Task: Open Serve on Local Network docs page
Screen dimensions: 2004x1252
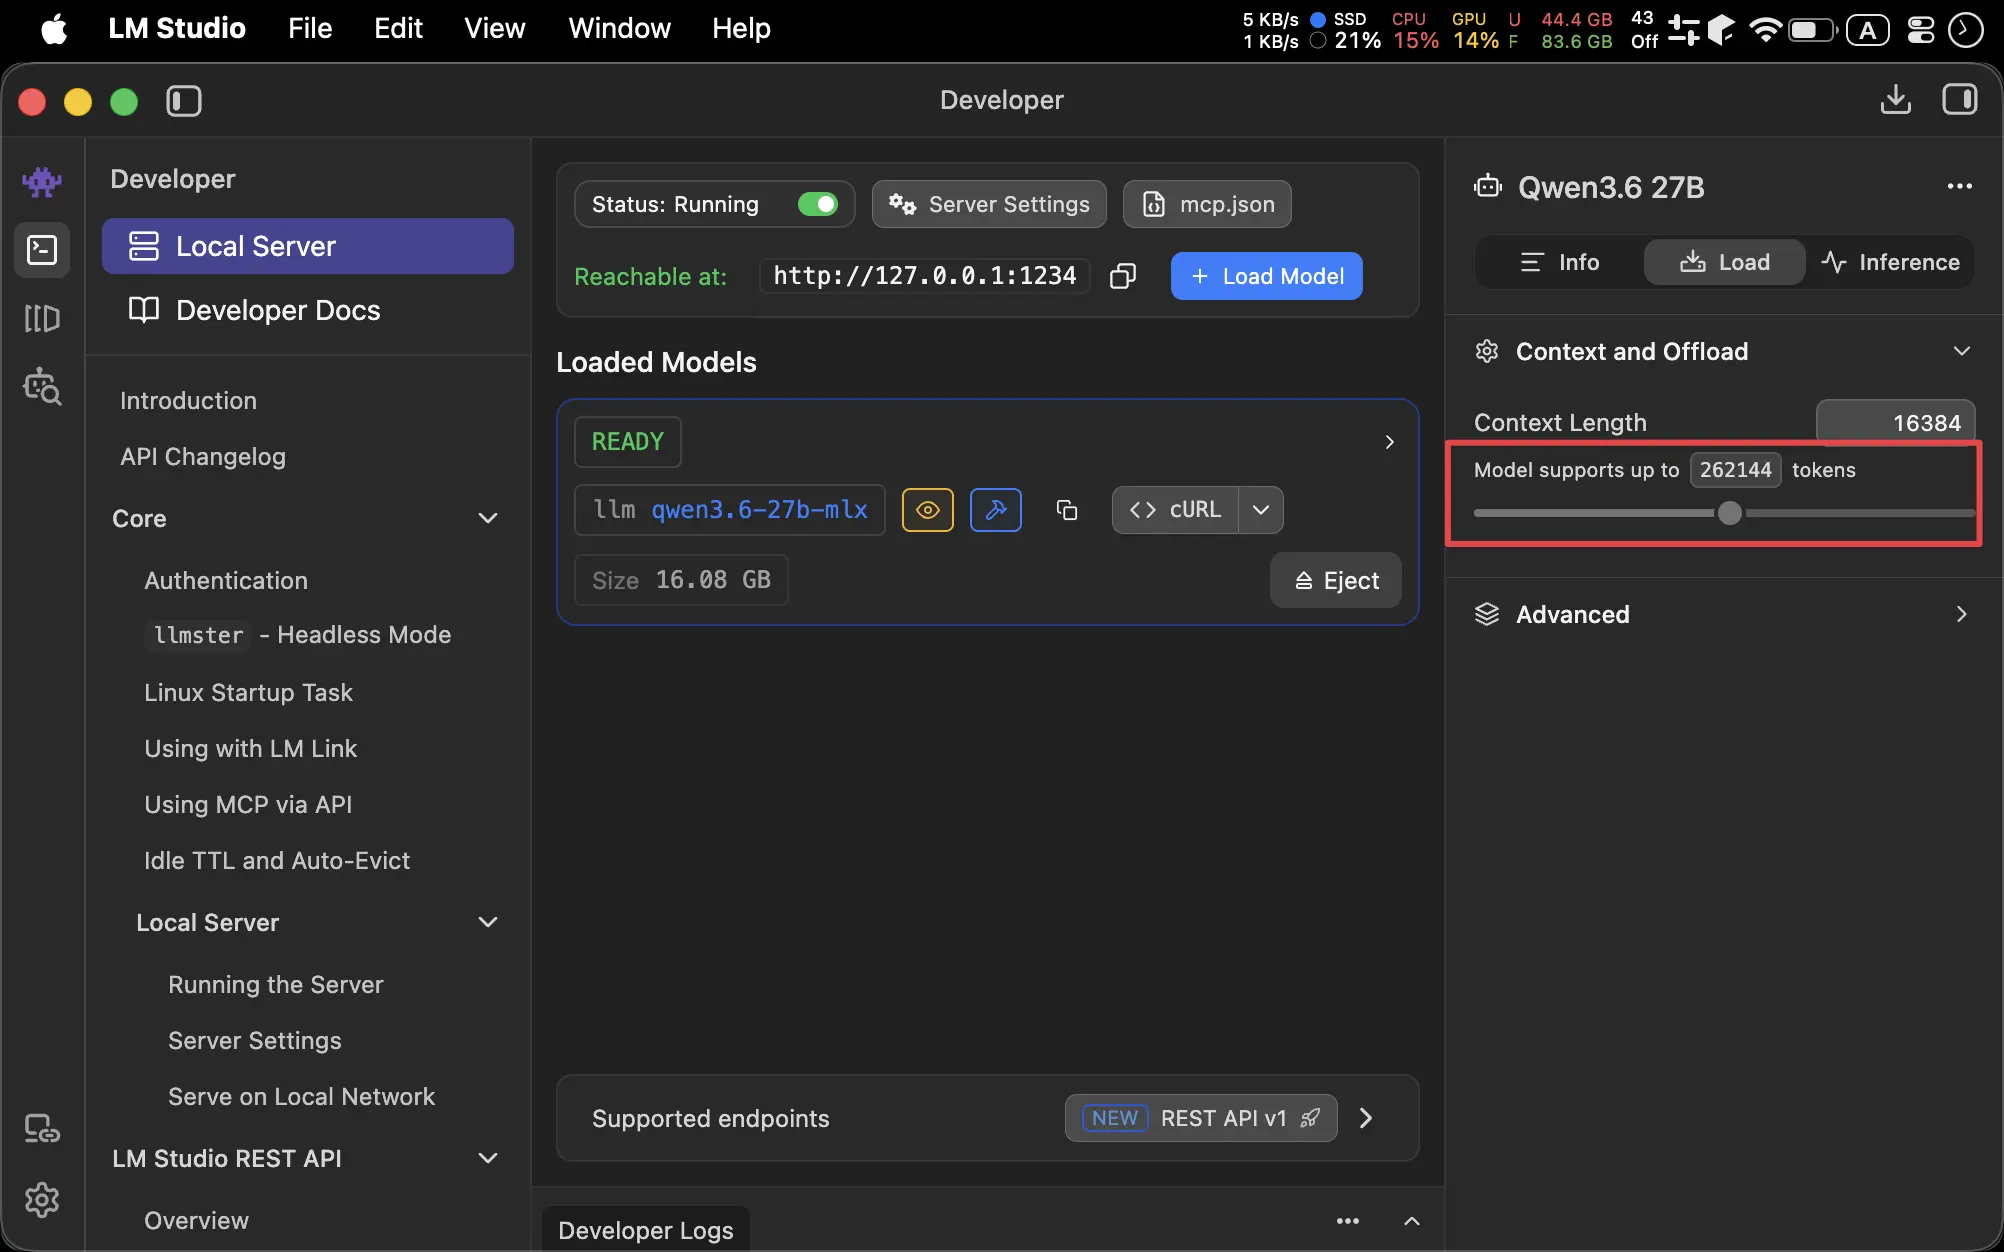Action: pos(301,1096)
